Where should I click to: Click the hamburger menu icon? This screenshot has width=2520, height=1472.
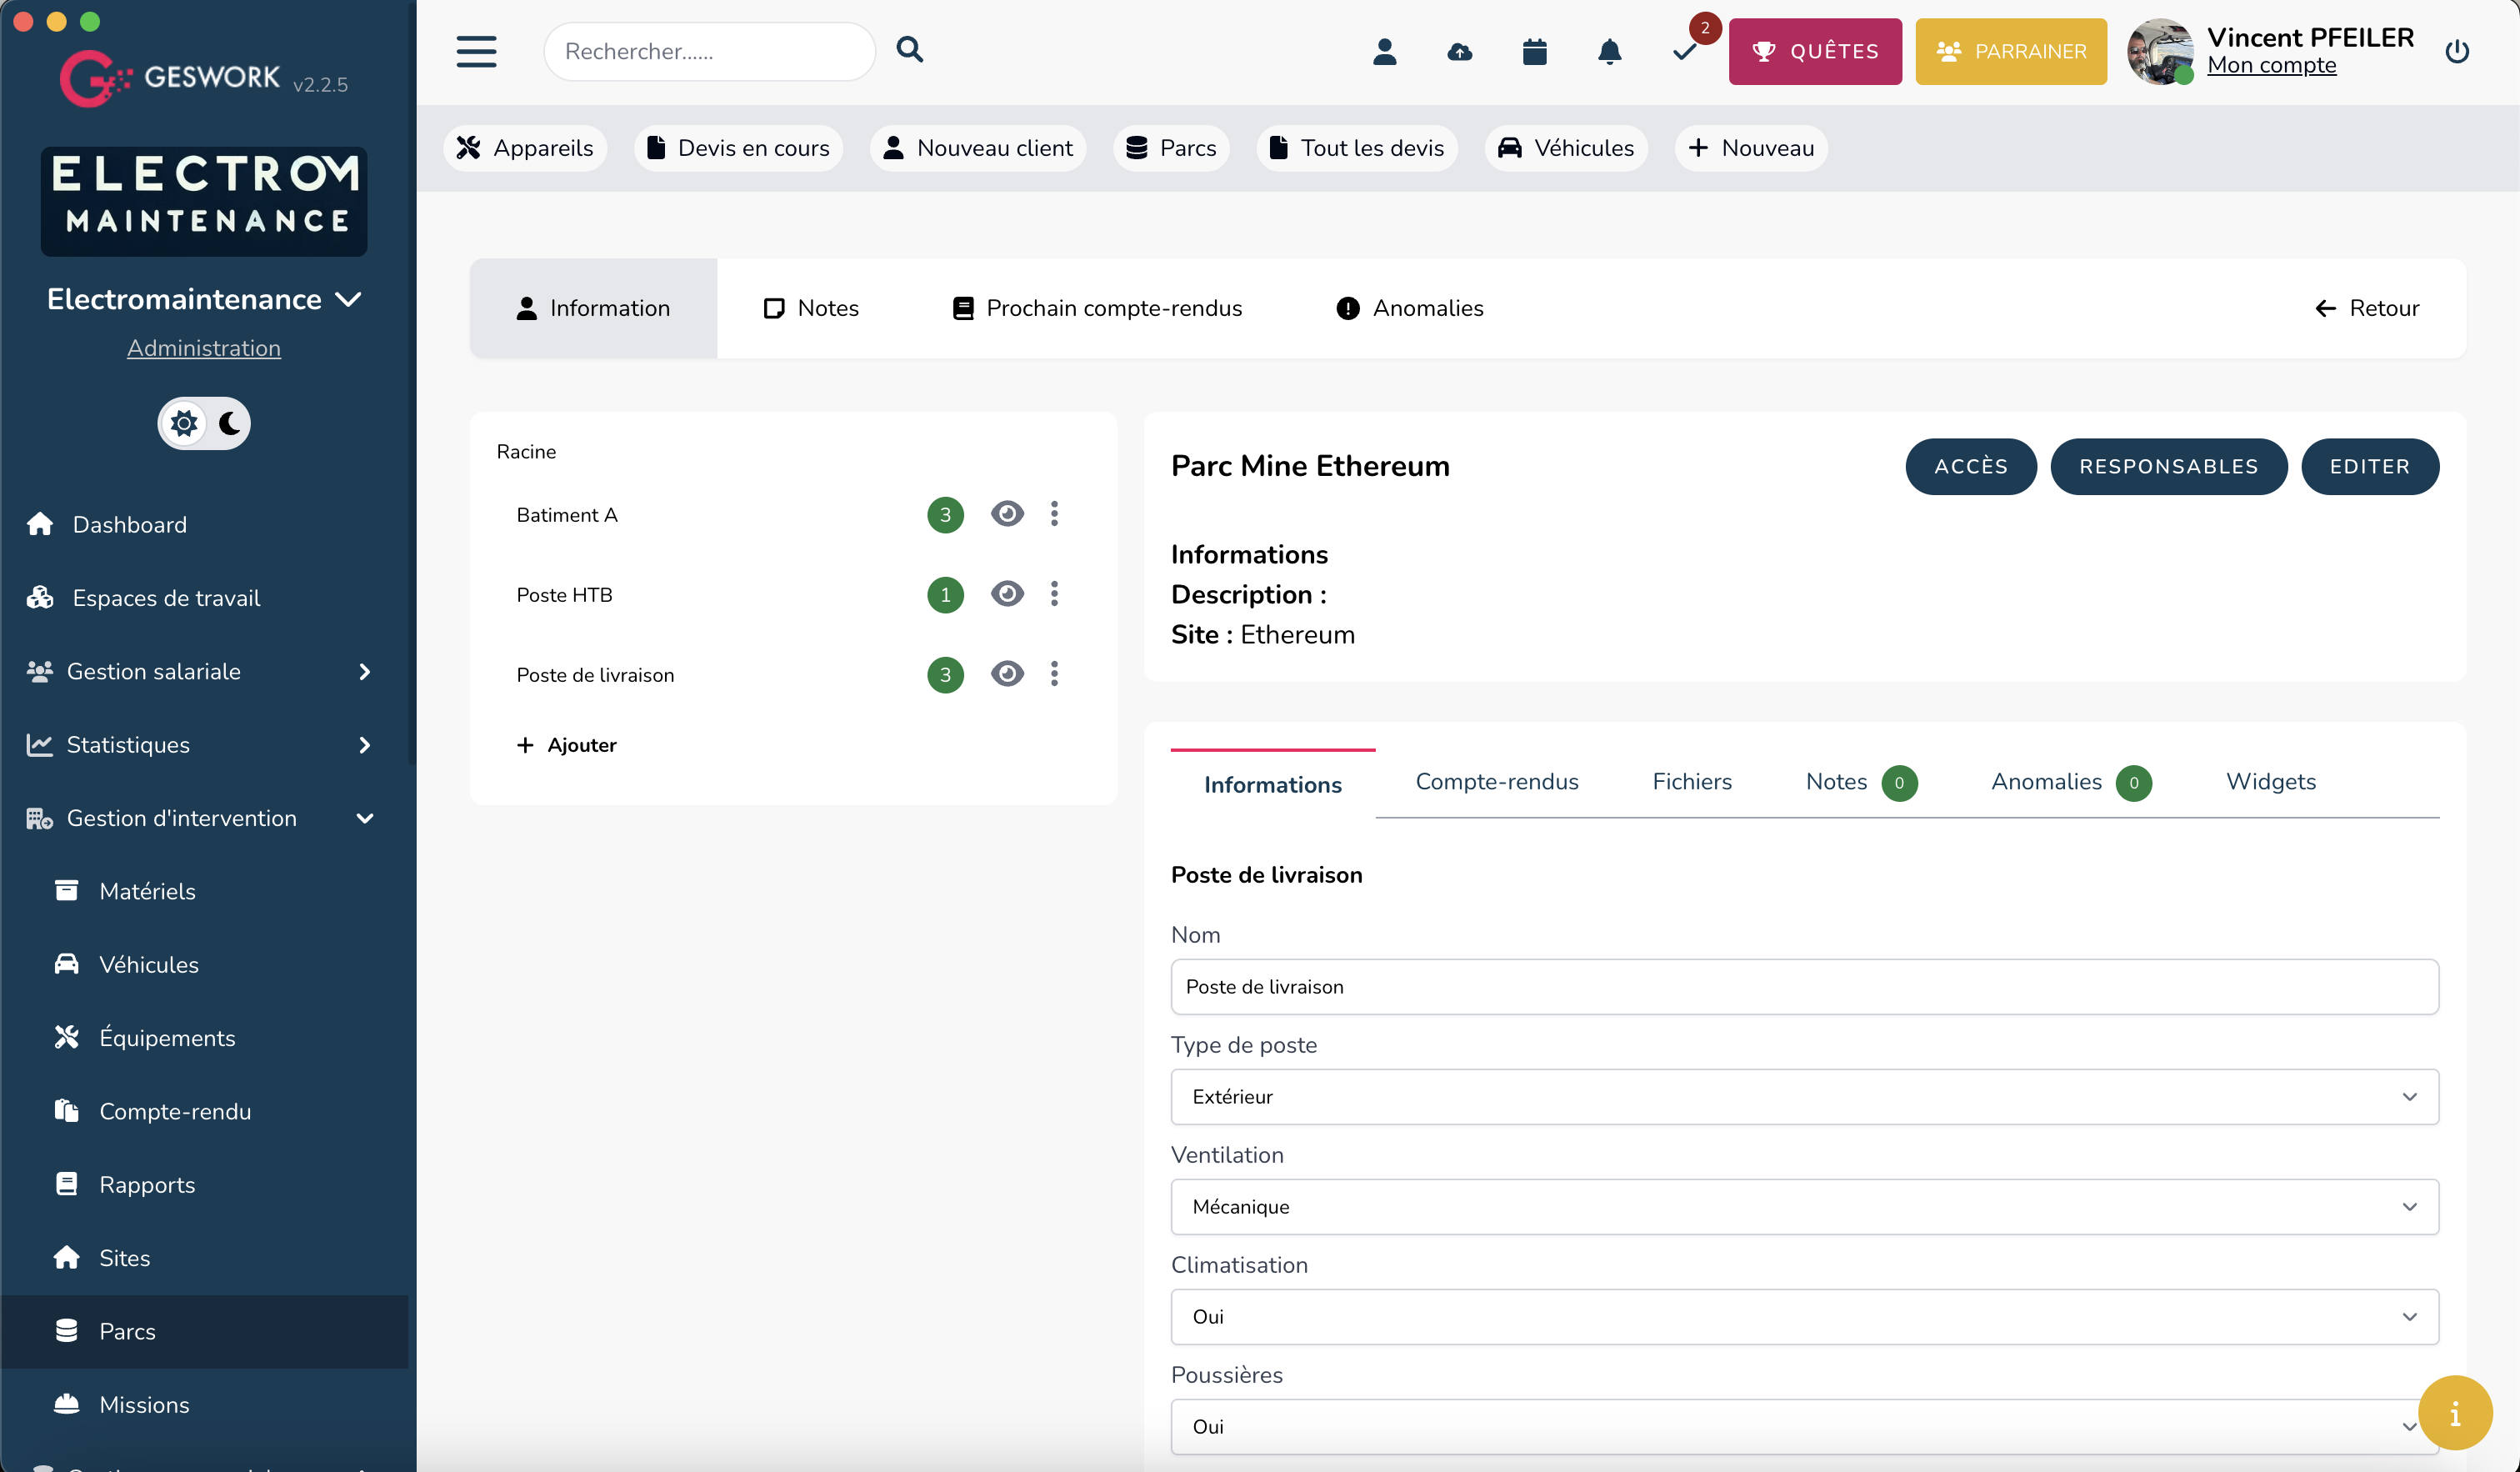(x=476, y=51)
